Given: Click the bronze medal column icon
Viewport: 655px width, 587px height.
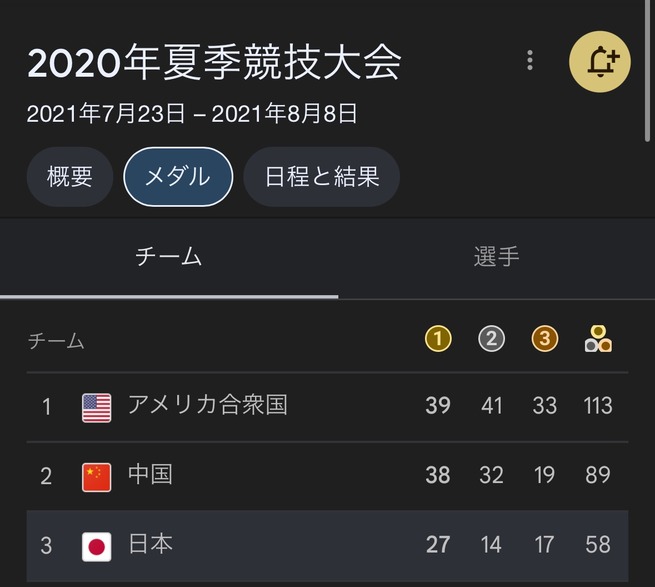Looking at the screenshot, I should [545, 338].
